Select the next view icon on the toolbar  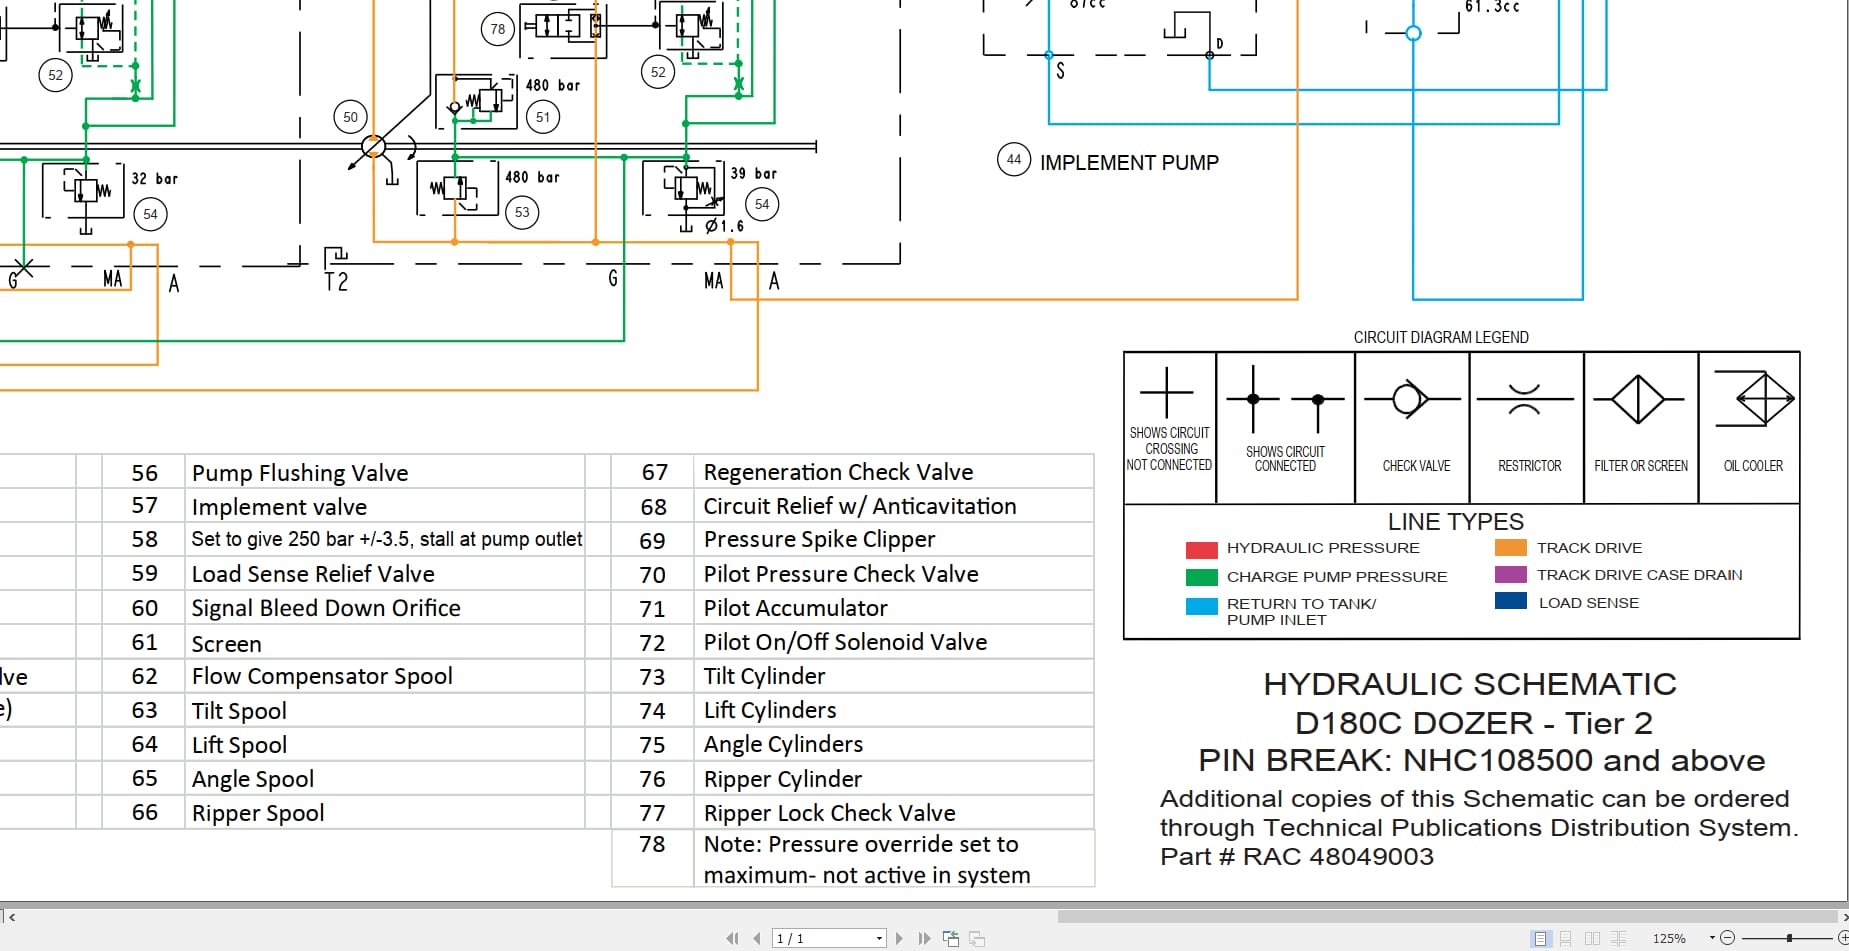click(x=975, y=938)
